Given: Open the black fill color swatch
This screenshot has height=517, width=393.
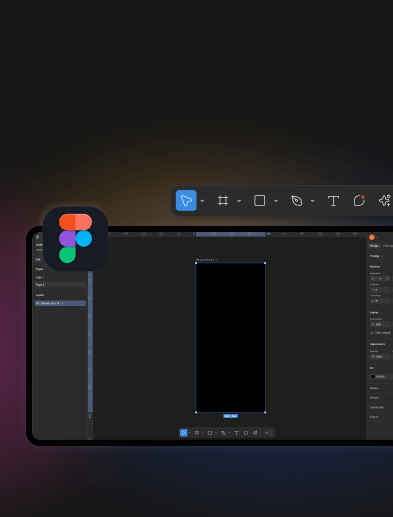Looking at the screenshot, I should [373, 377].
